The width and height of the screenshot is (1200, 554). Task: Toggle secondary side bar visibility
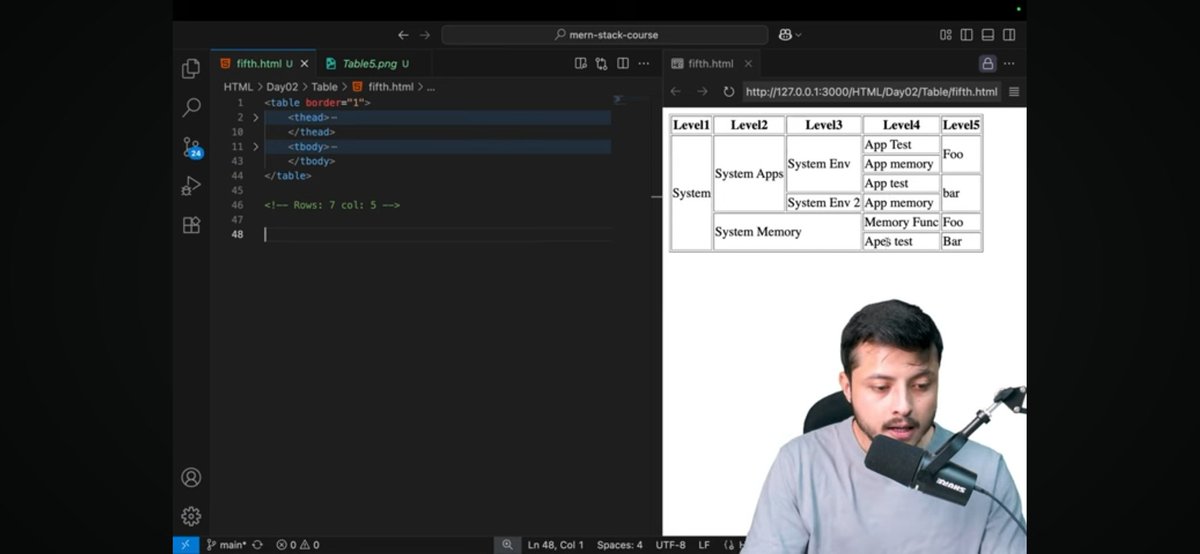point(1008,35)
